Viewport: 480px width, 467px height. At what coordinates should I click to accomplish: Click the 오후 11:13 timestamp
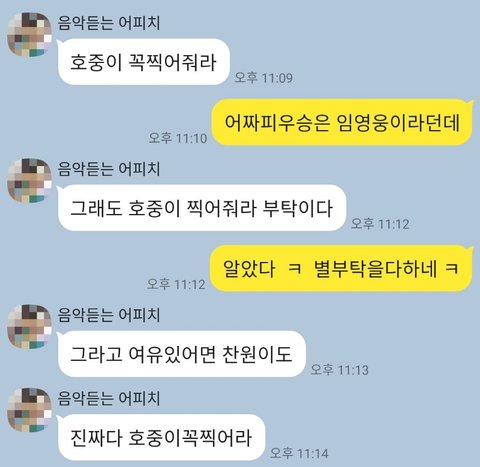coord(340,370)
